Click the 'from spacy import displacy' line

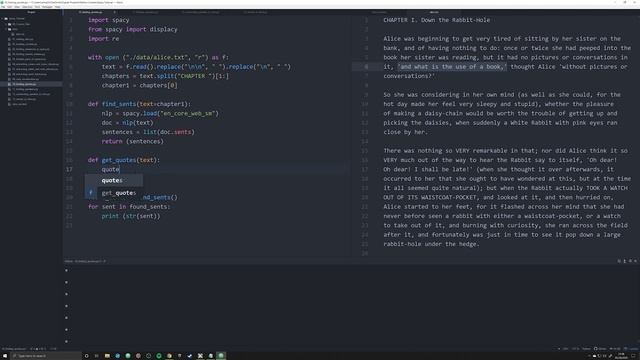(133, 29)
